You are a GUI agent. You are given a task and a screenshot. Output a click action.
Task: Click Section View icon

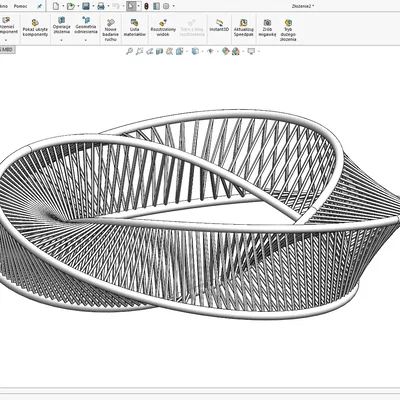[160, 51]
